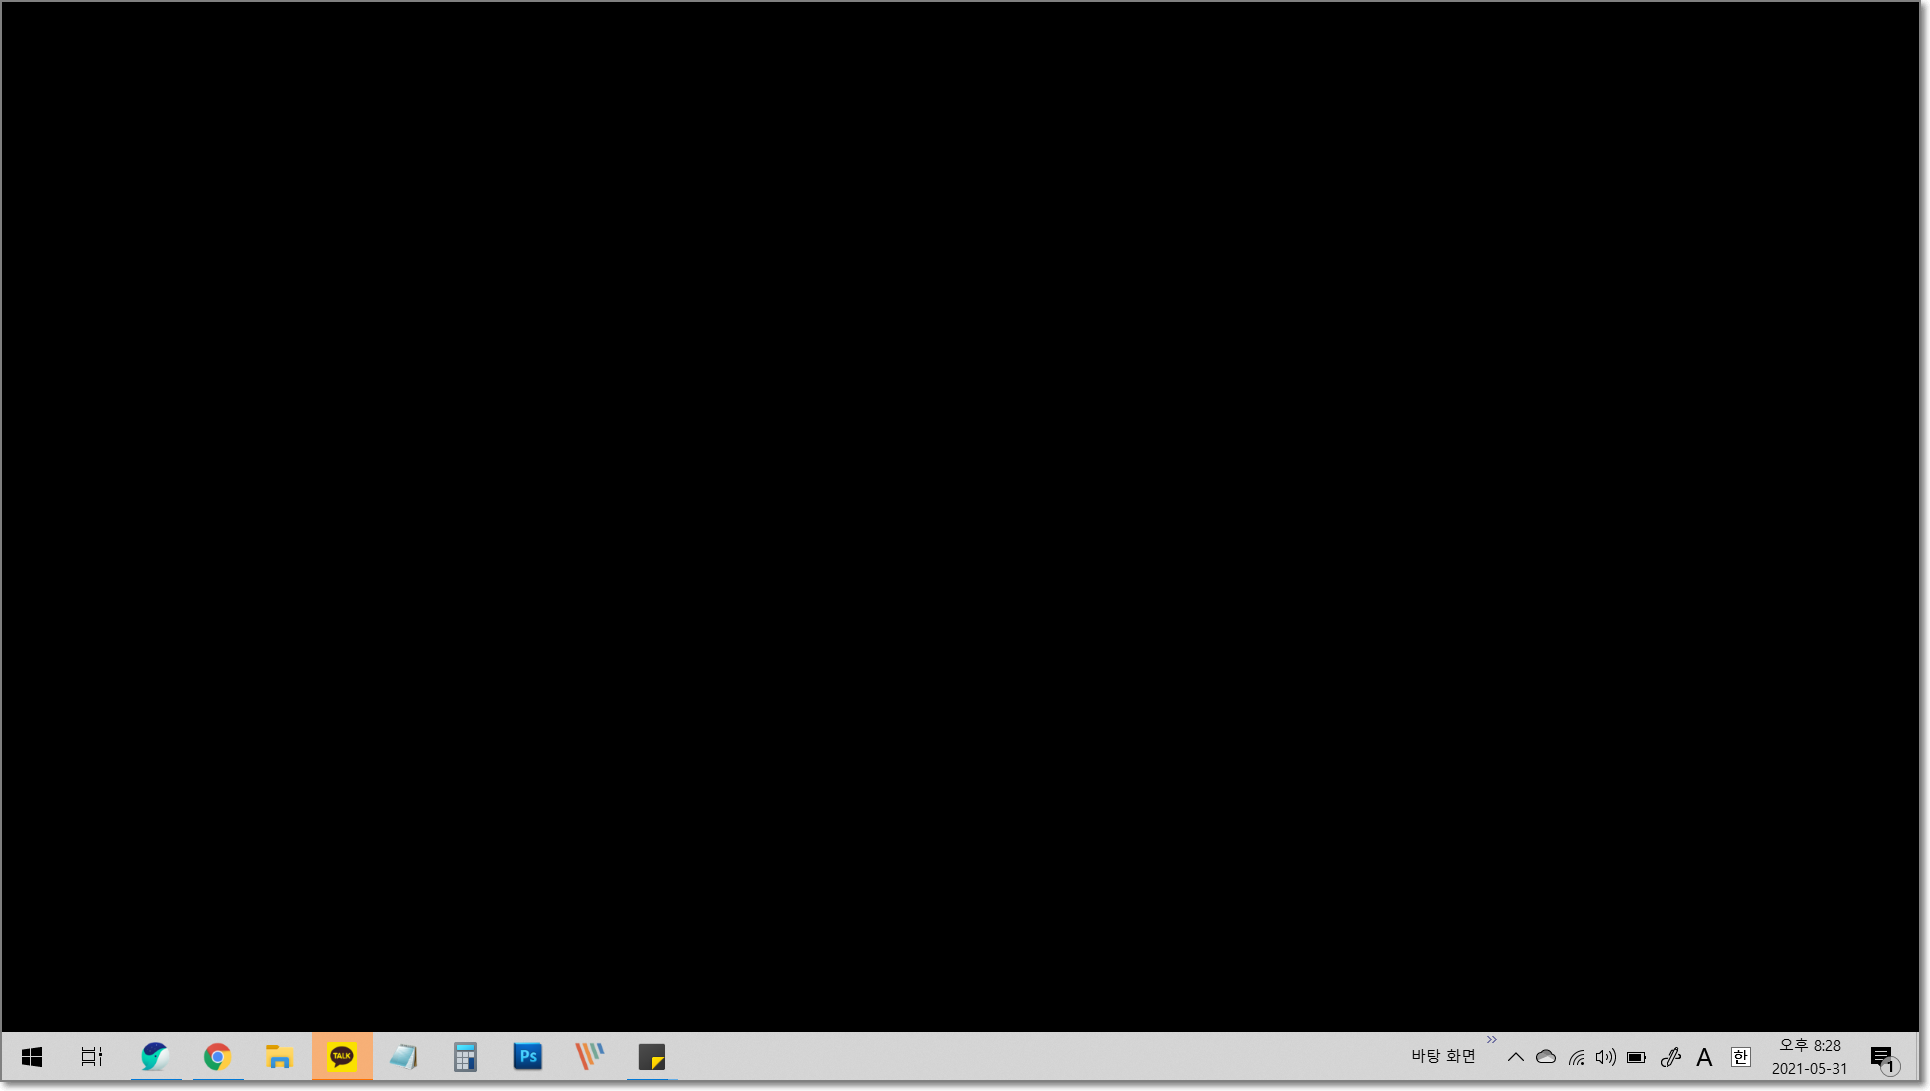
Task: Open the Notepad taskbar icon
Action: [x=404, y=1057]
